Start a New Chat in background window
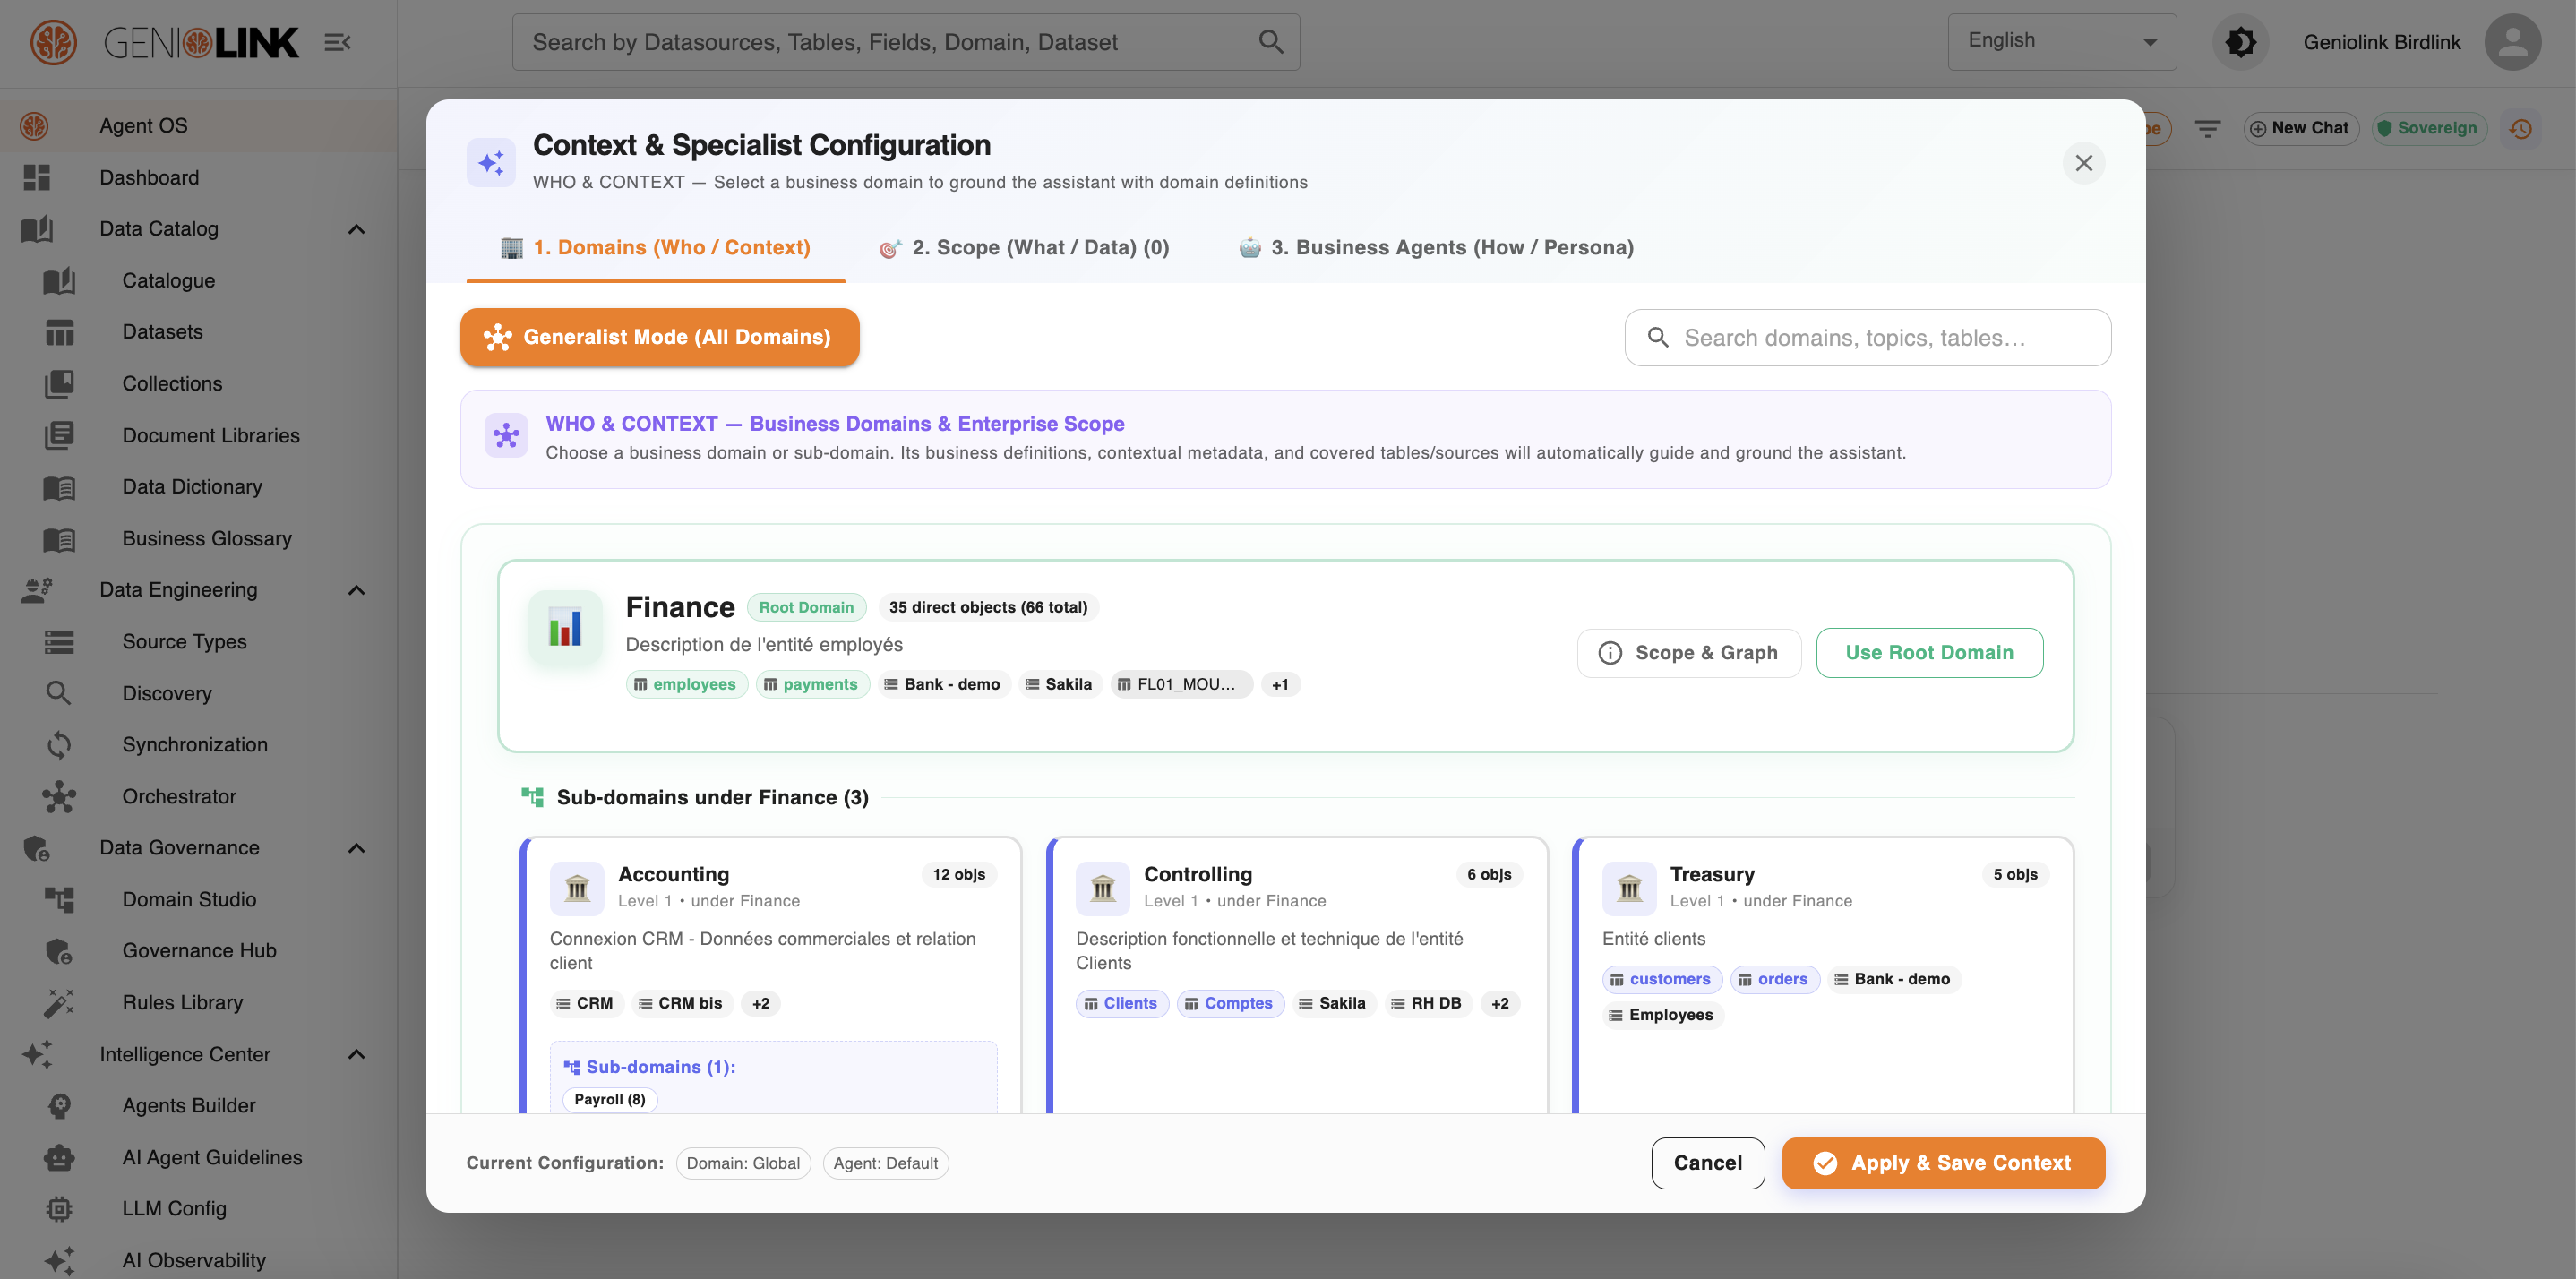This screenshot has height=1279, width=2576. click(2300, 128)
